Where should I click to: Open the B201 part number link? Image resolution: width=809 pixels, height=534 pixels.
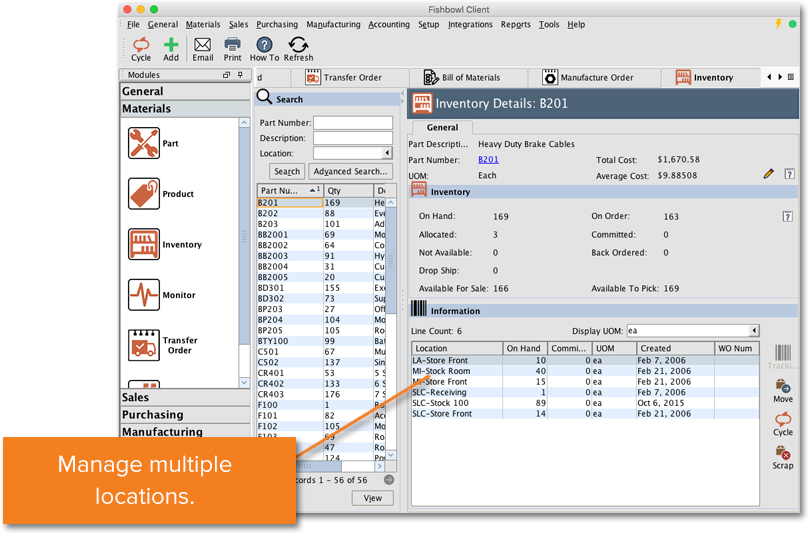click(x=488, y=159)
